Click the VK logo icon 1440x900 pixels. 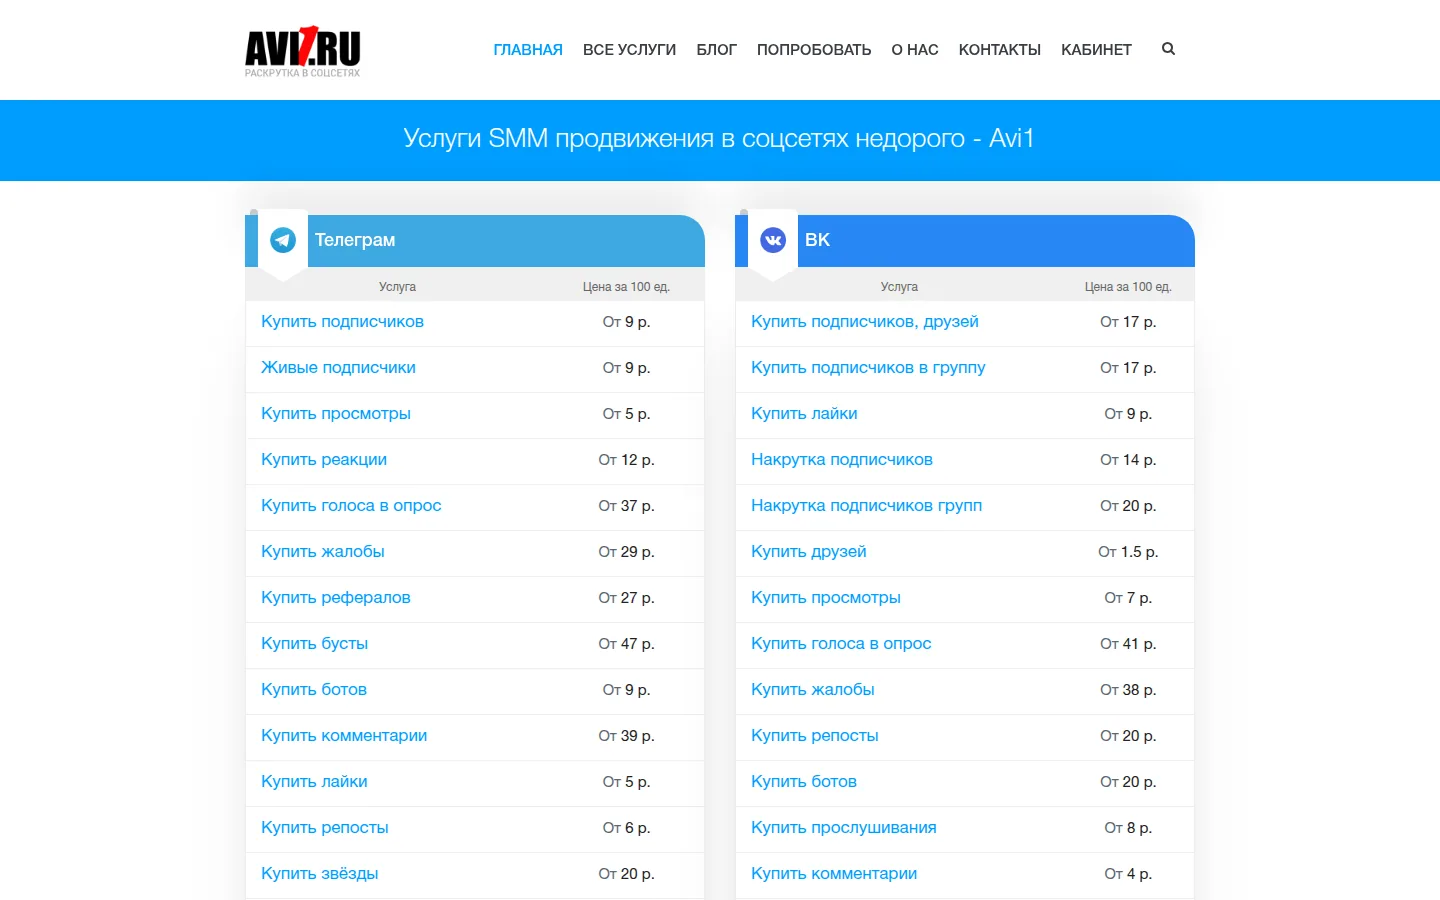coord(773,240)
